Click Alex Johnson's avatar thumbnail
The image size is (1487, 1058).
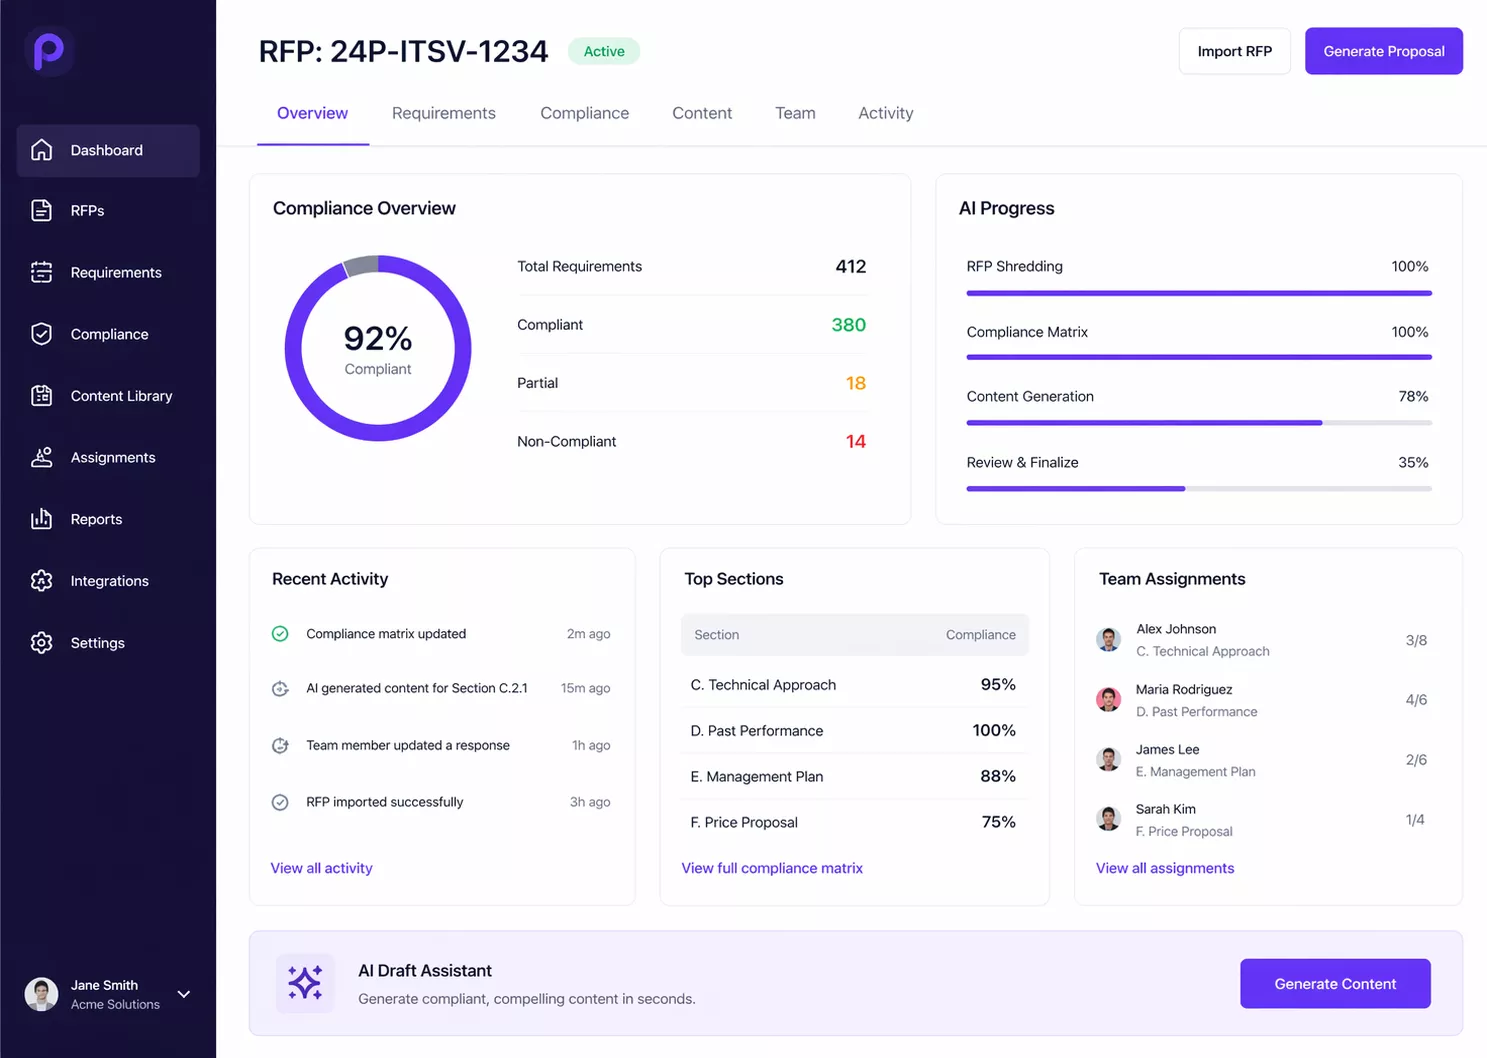(1108, 640)
